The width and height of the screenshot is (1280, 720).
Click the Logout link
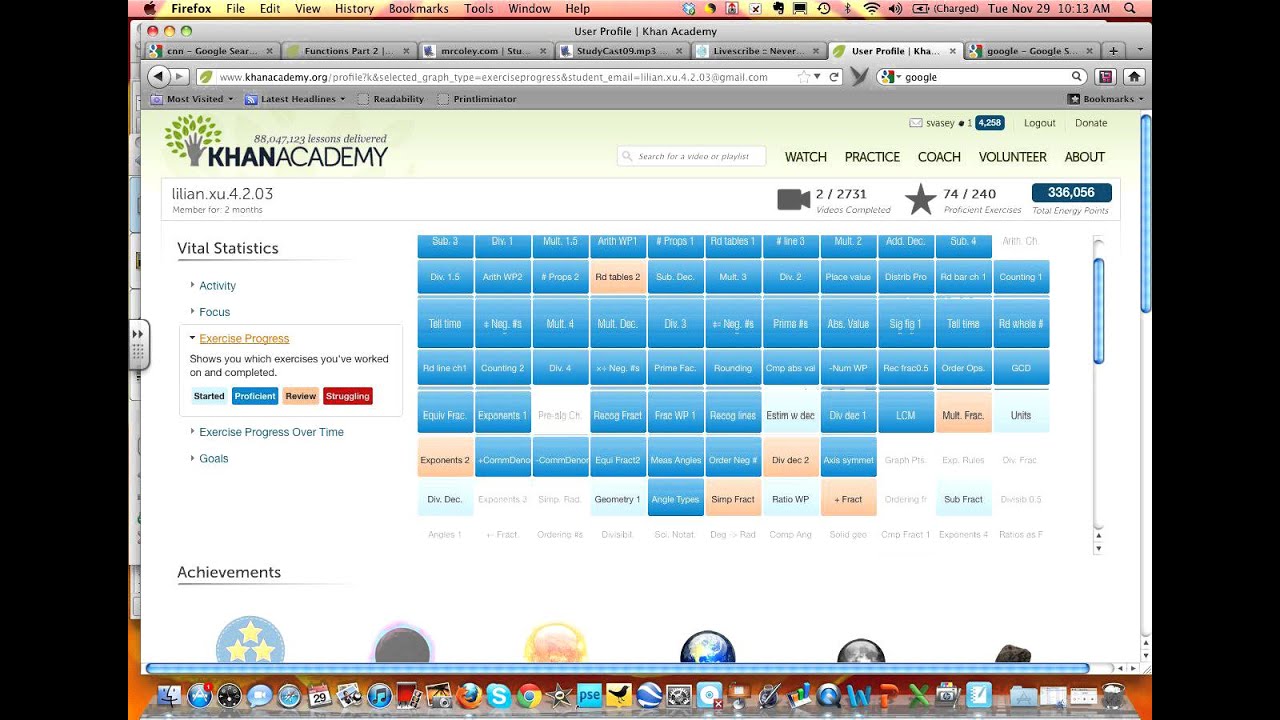click(x=1040, y=123)
